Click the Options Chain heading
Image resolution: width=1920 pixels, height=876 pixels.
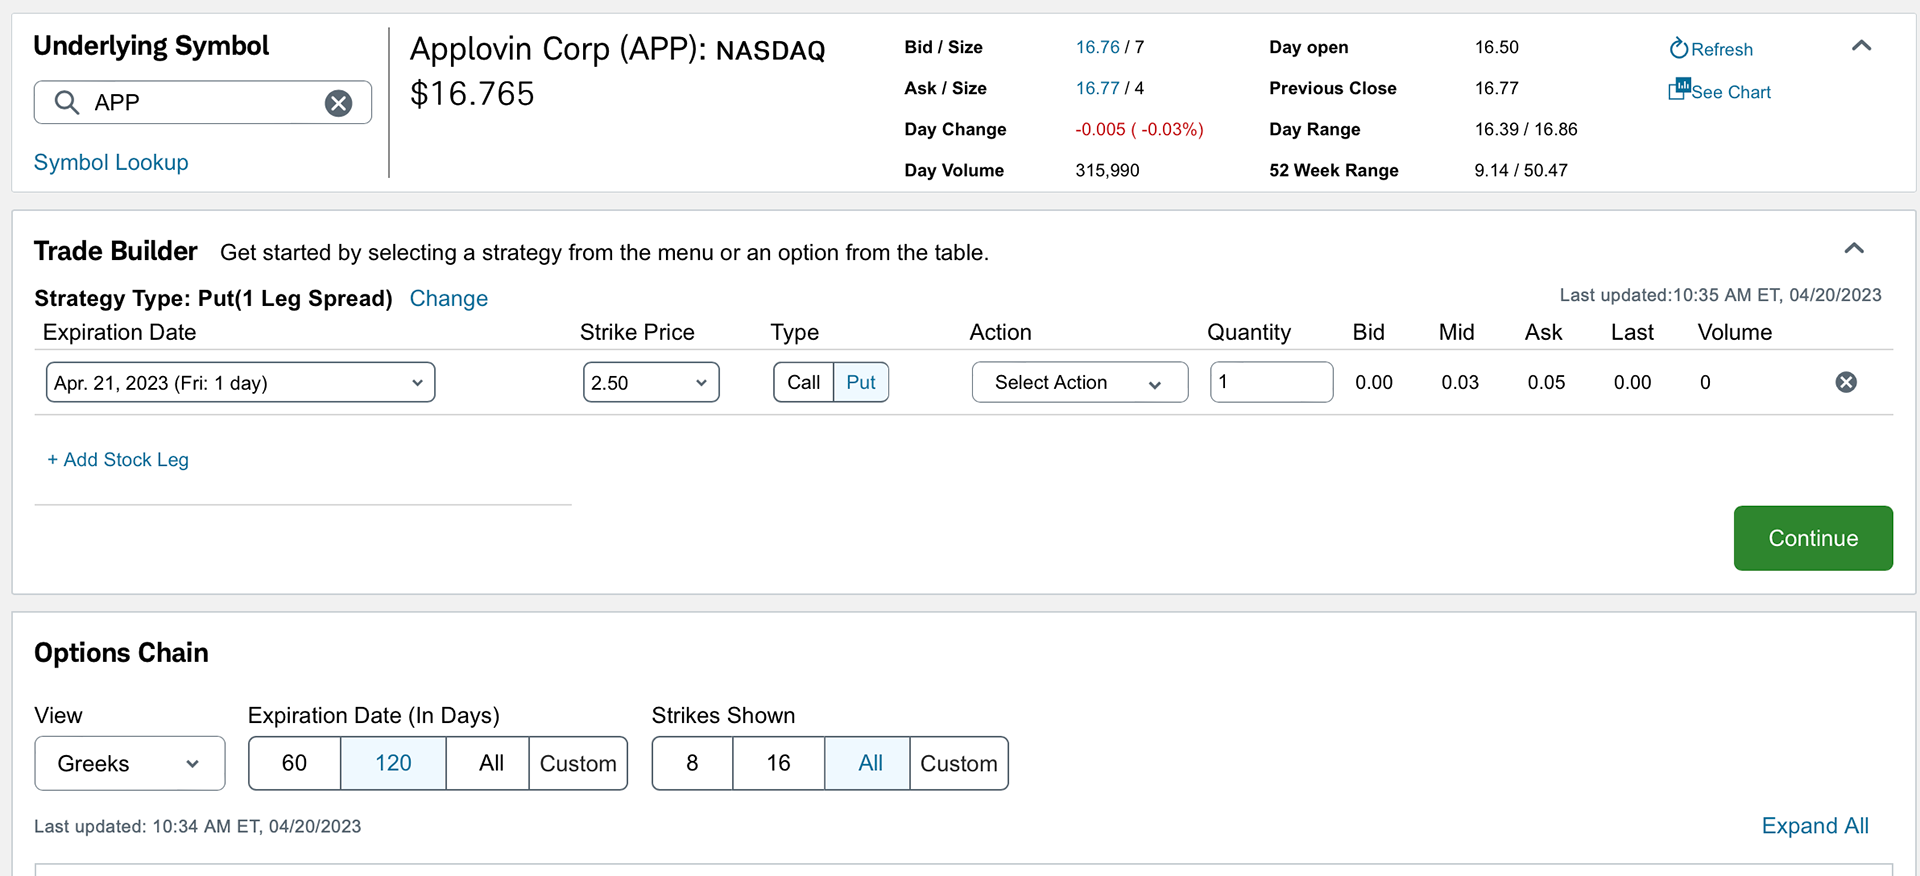[121, 652]
